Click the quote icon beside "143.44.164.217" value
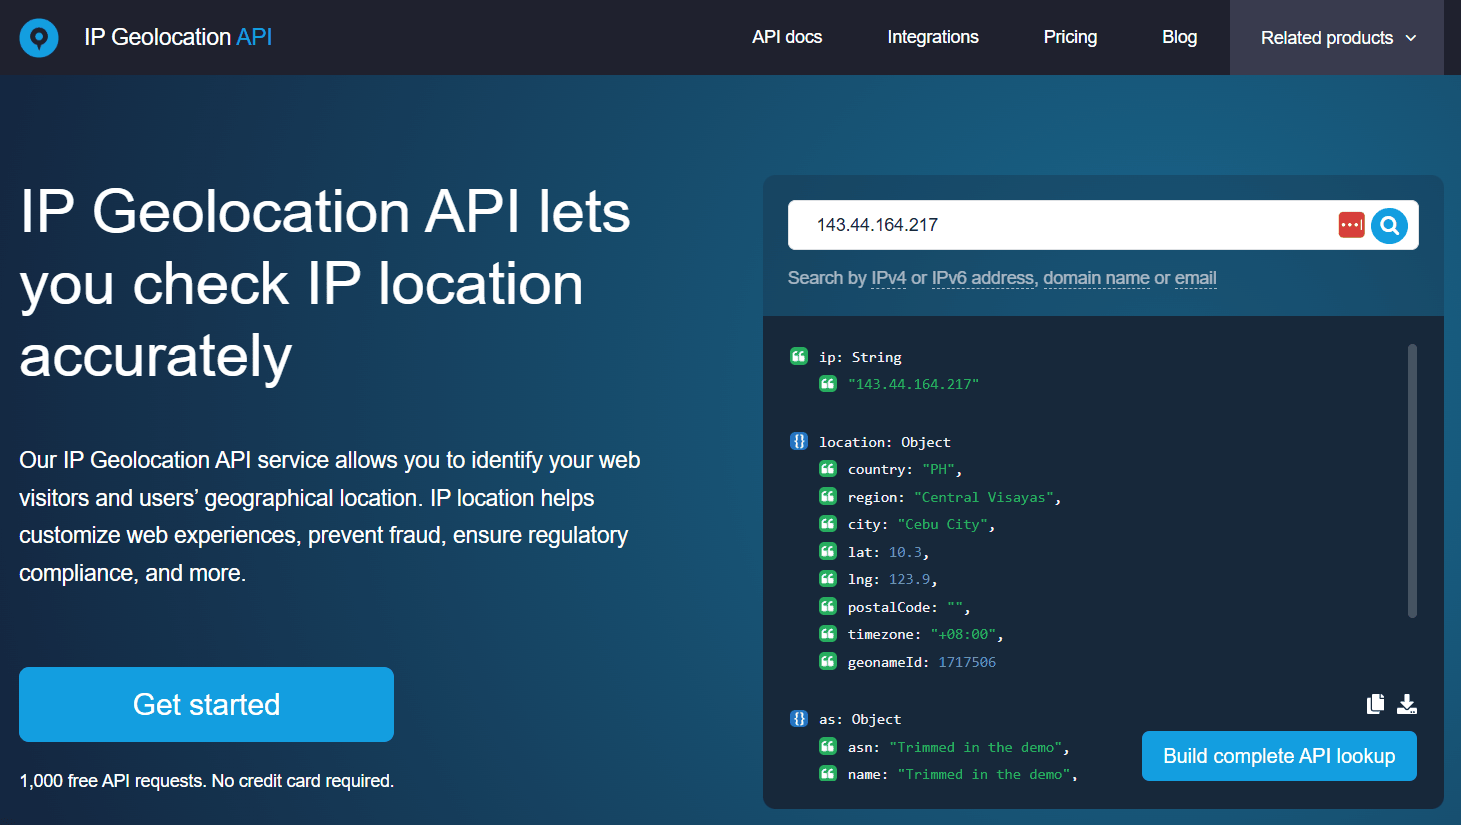Screen dimensions: 1461x825 [x=828, y=383]
